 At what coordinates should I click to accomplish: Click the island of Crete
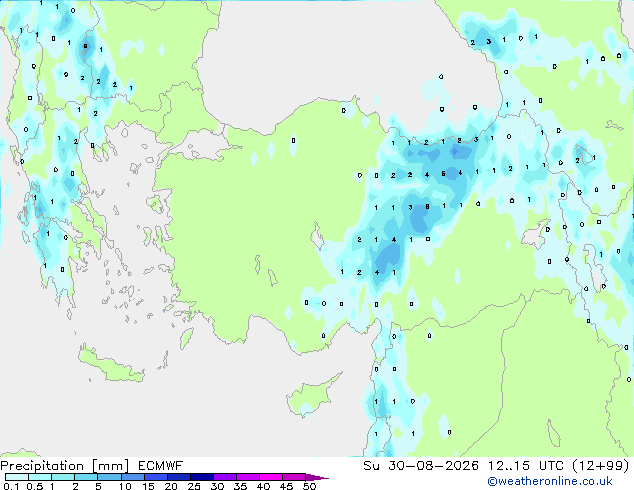(x=111, y=365)
